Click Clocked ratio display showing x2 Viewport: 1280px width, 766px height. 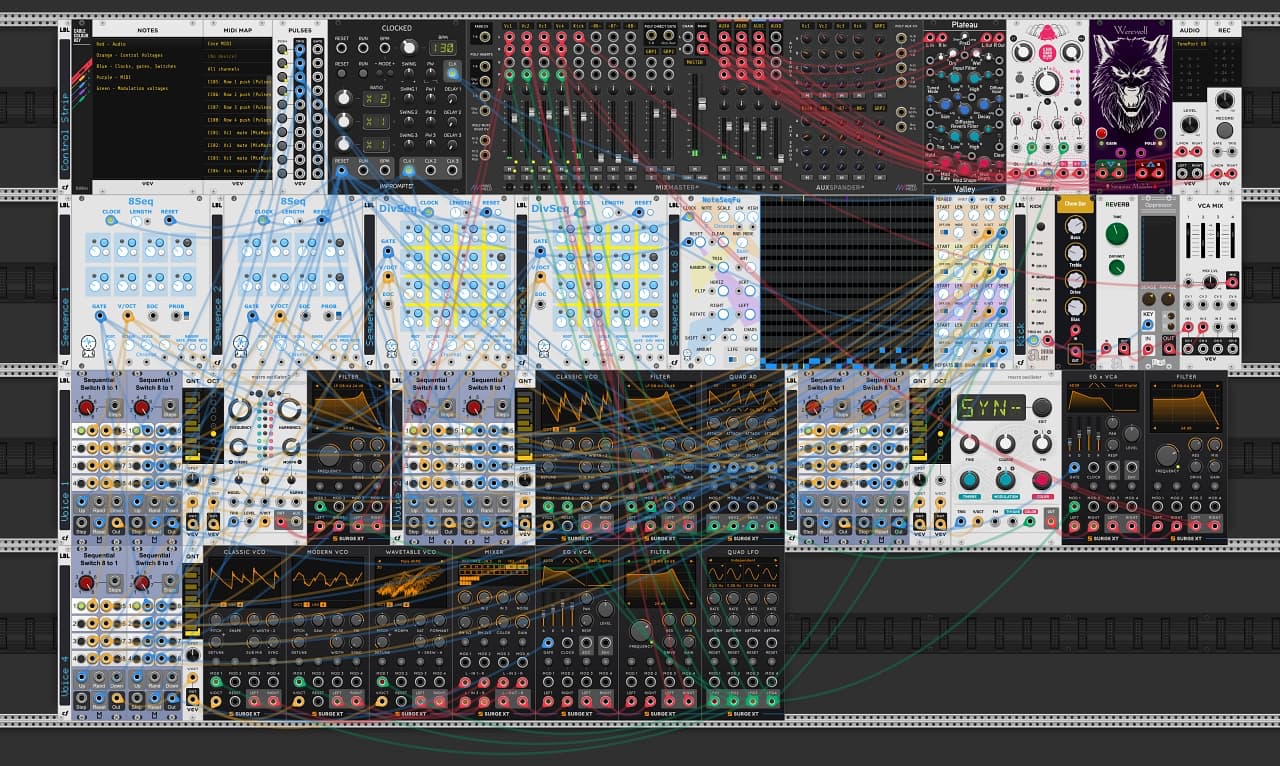tap(376, 99)
